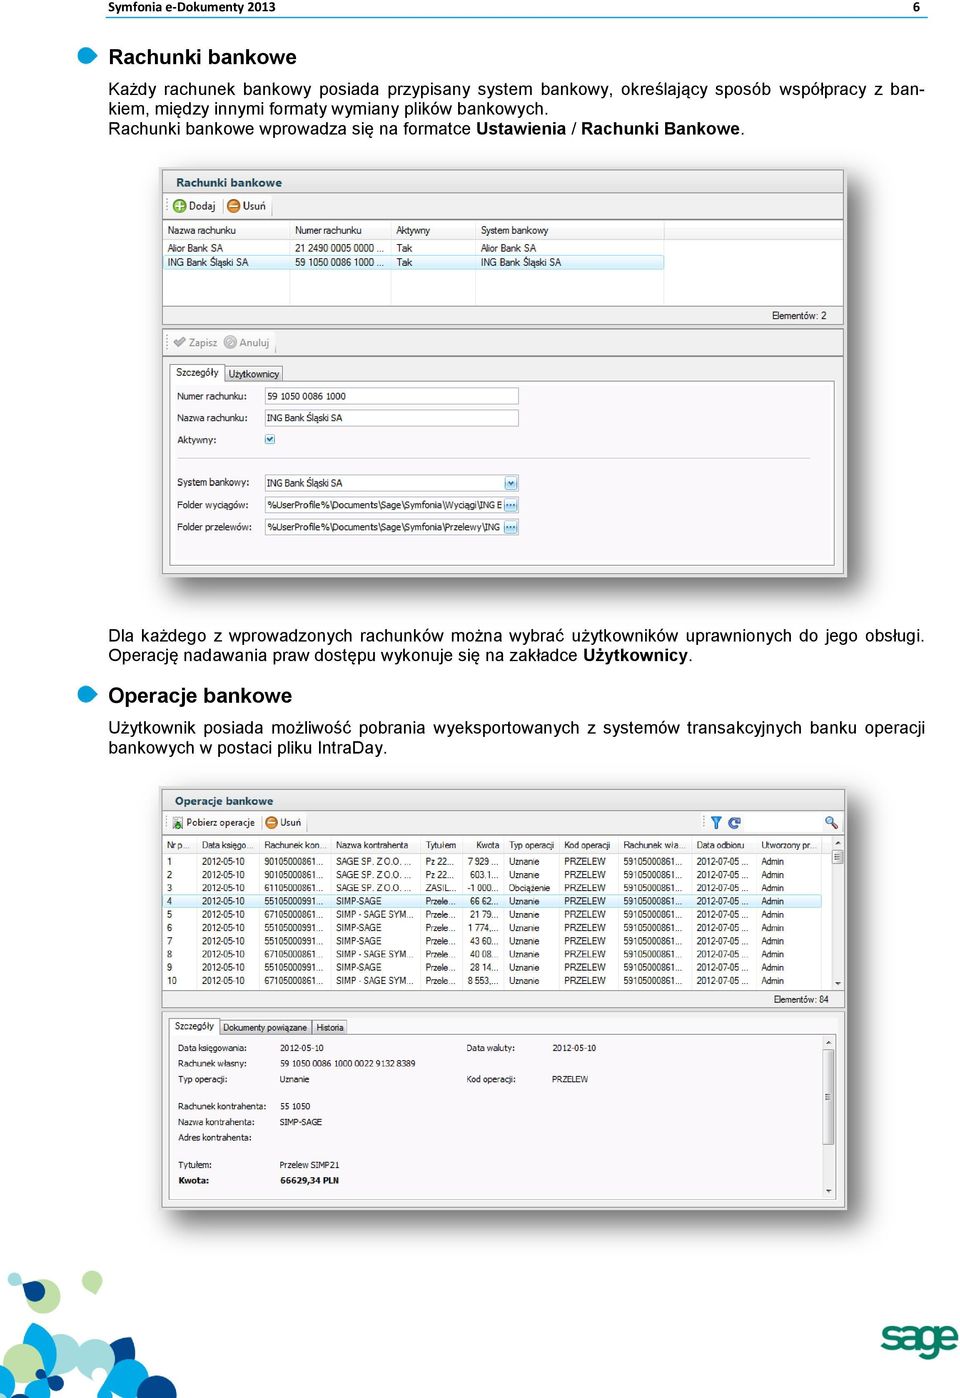Click the Rachunek własny account number value
The height and width of the screenshot is (1398, 960).
click(347, 1063)
